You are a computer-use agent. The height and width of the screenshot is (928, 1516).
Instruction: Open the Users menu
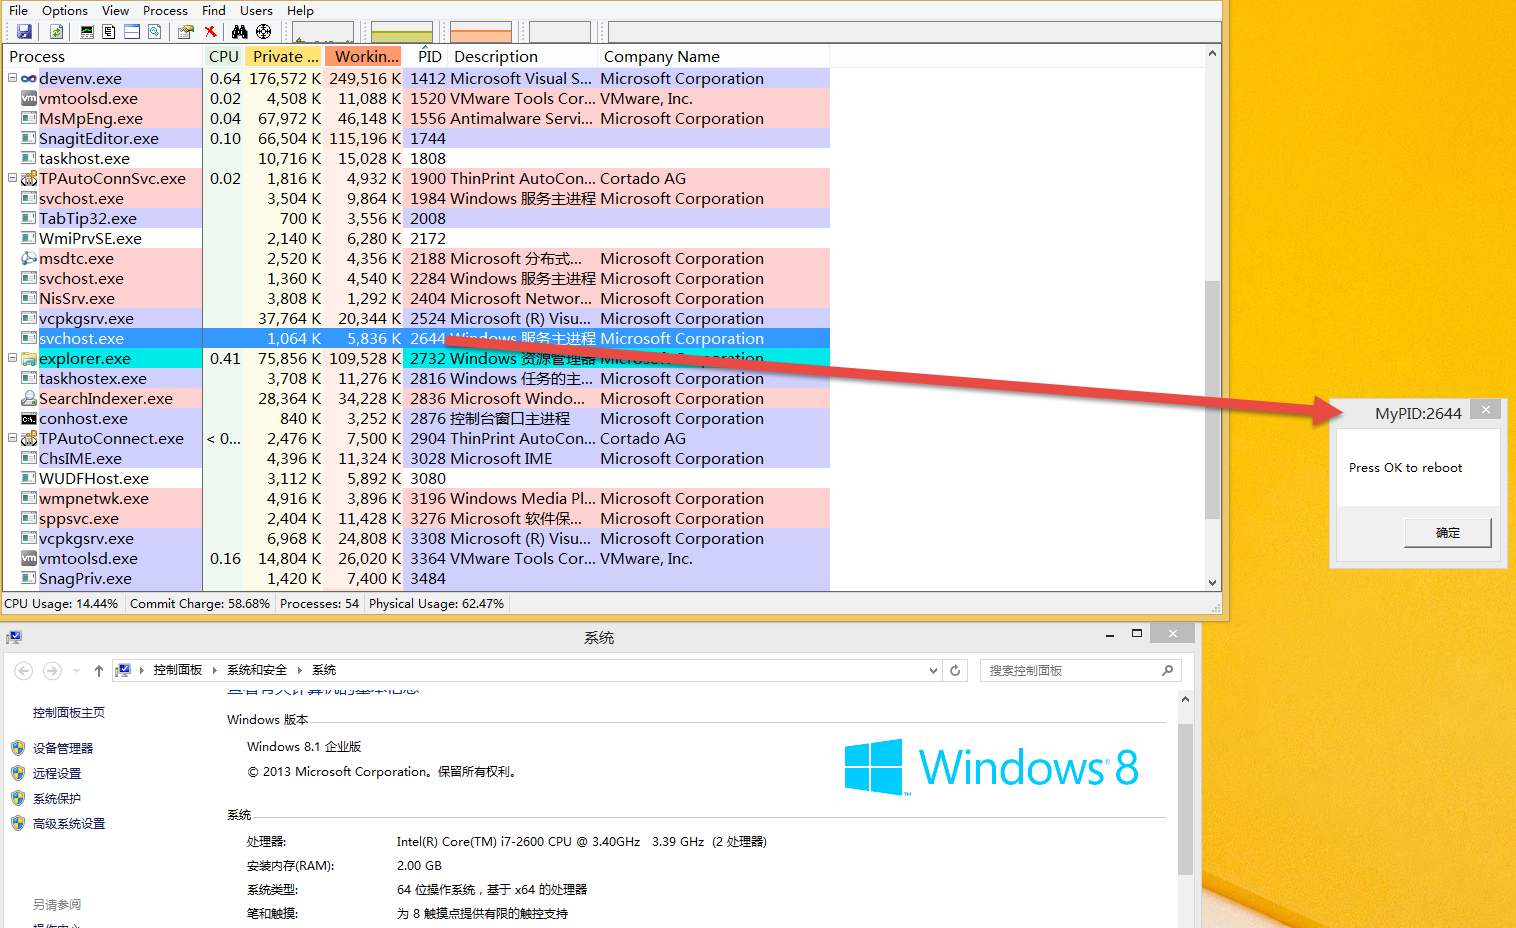coord(256,10)
